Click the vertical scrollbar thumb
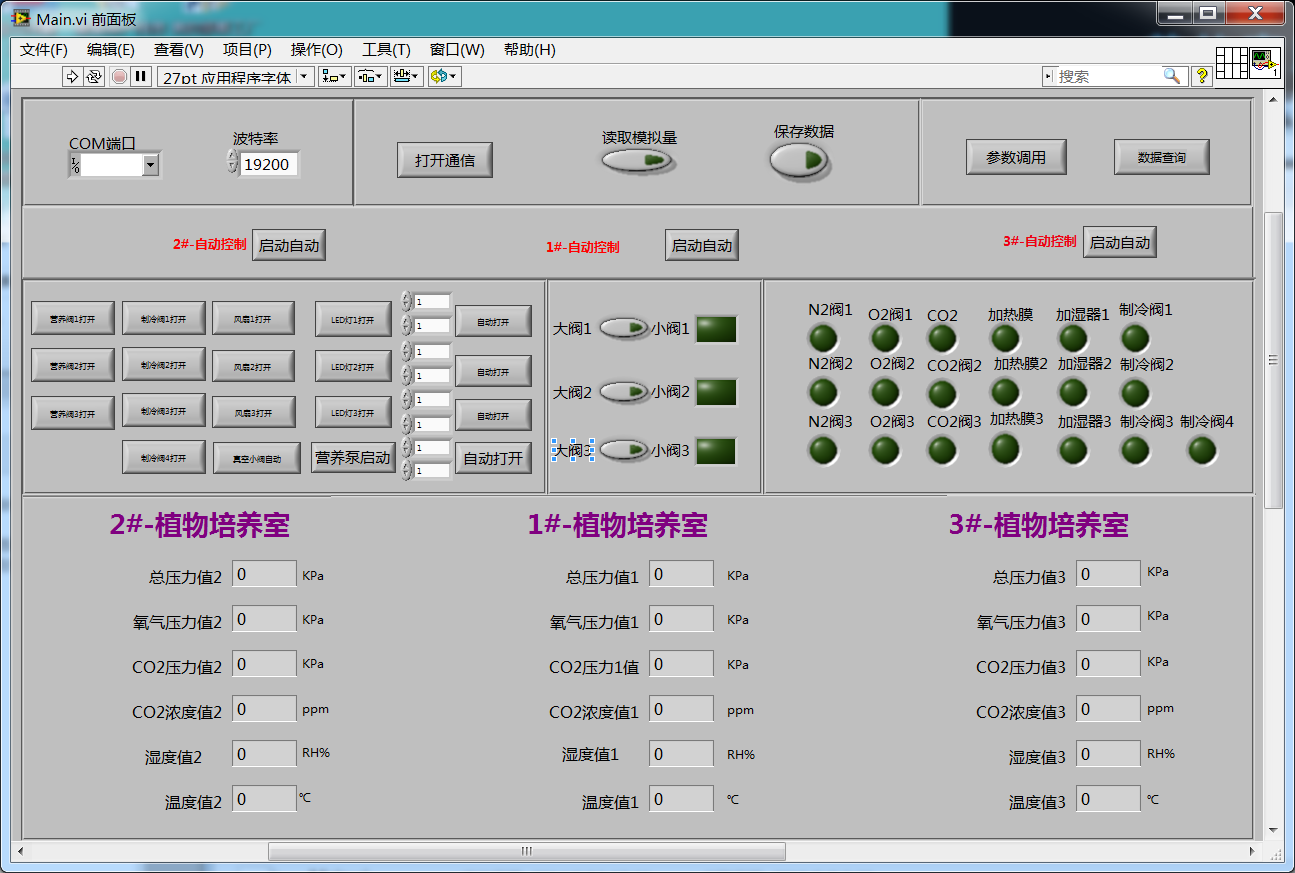Screen dimensions: 1295x873 [x=1274, y=360]
